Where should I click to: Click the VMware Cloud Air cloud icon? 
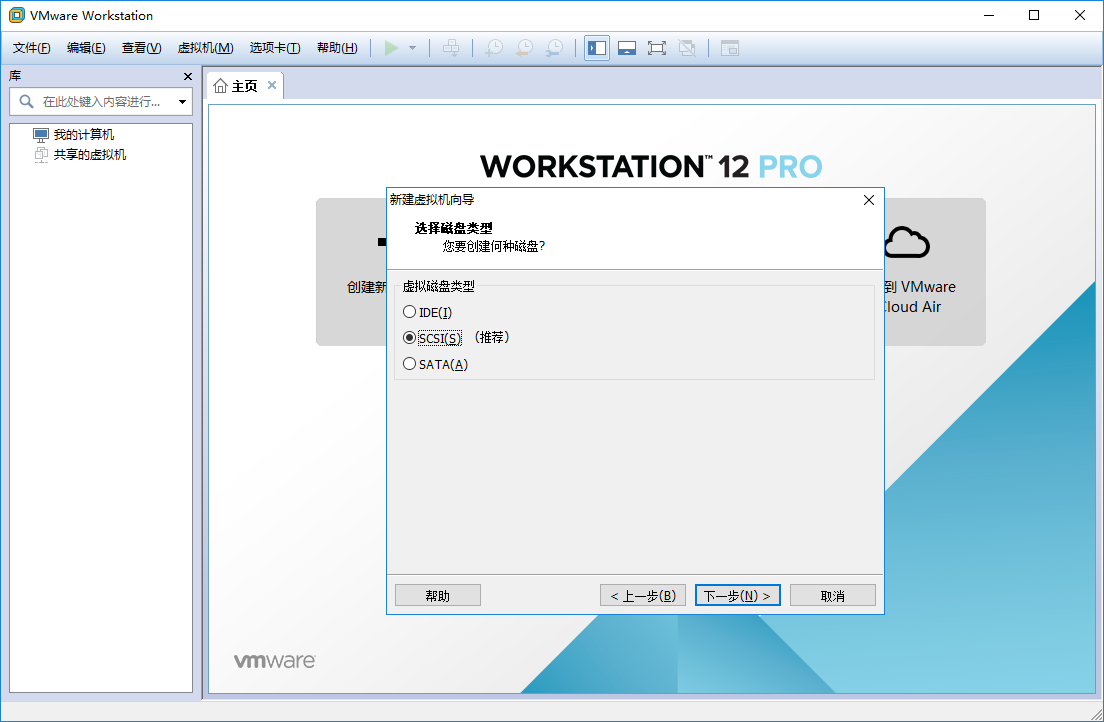[x=907, y=242]
